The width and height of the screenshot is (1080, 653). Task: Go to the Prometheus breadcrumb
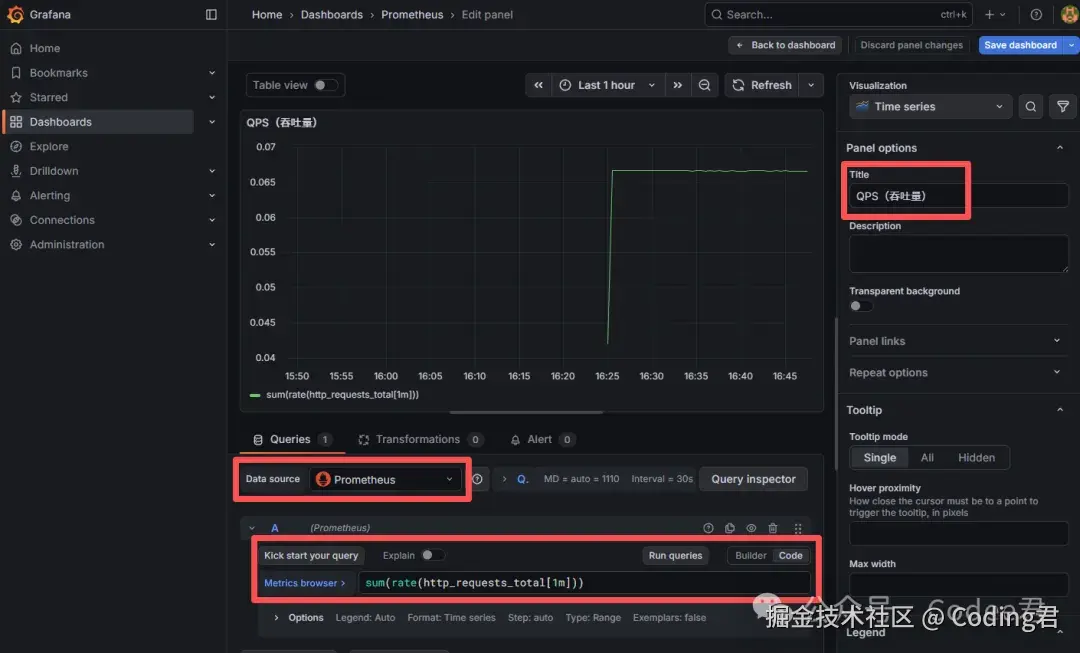pos(412,14)
